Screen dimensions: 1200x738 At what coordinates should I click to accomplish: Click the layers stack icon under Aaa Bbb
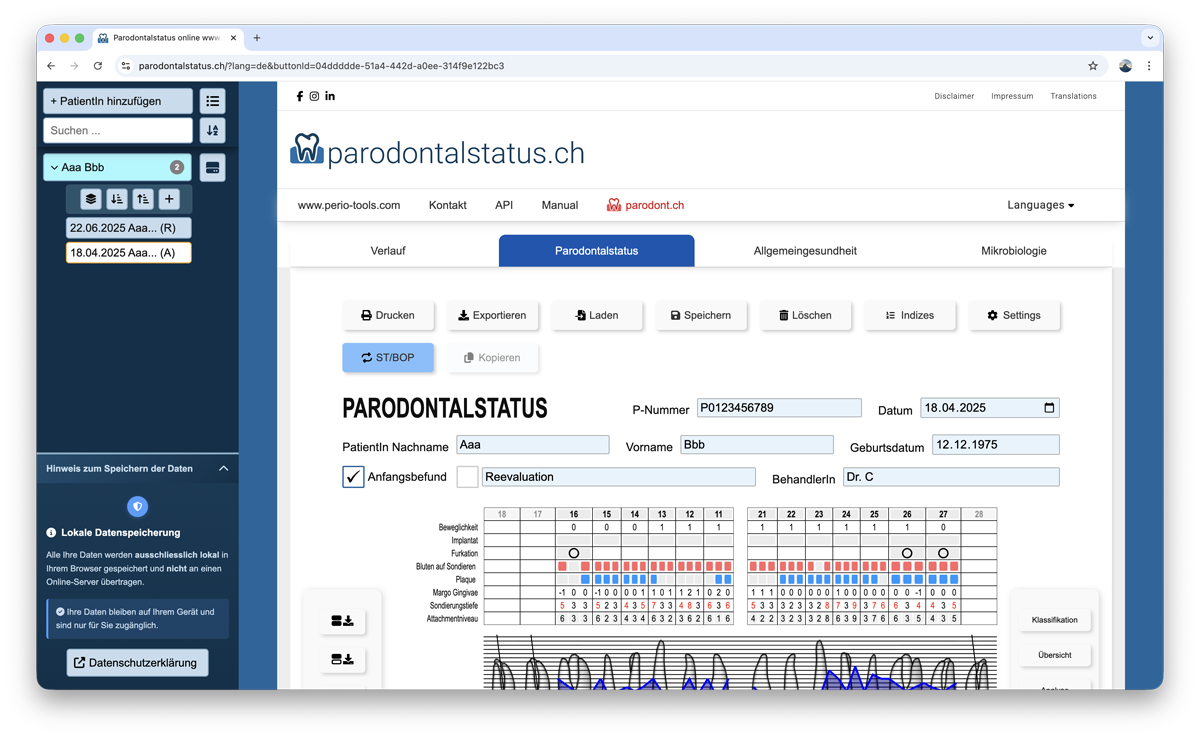91,198
